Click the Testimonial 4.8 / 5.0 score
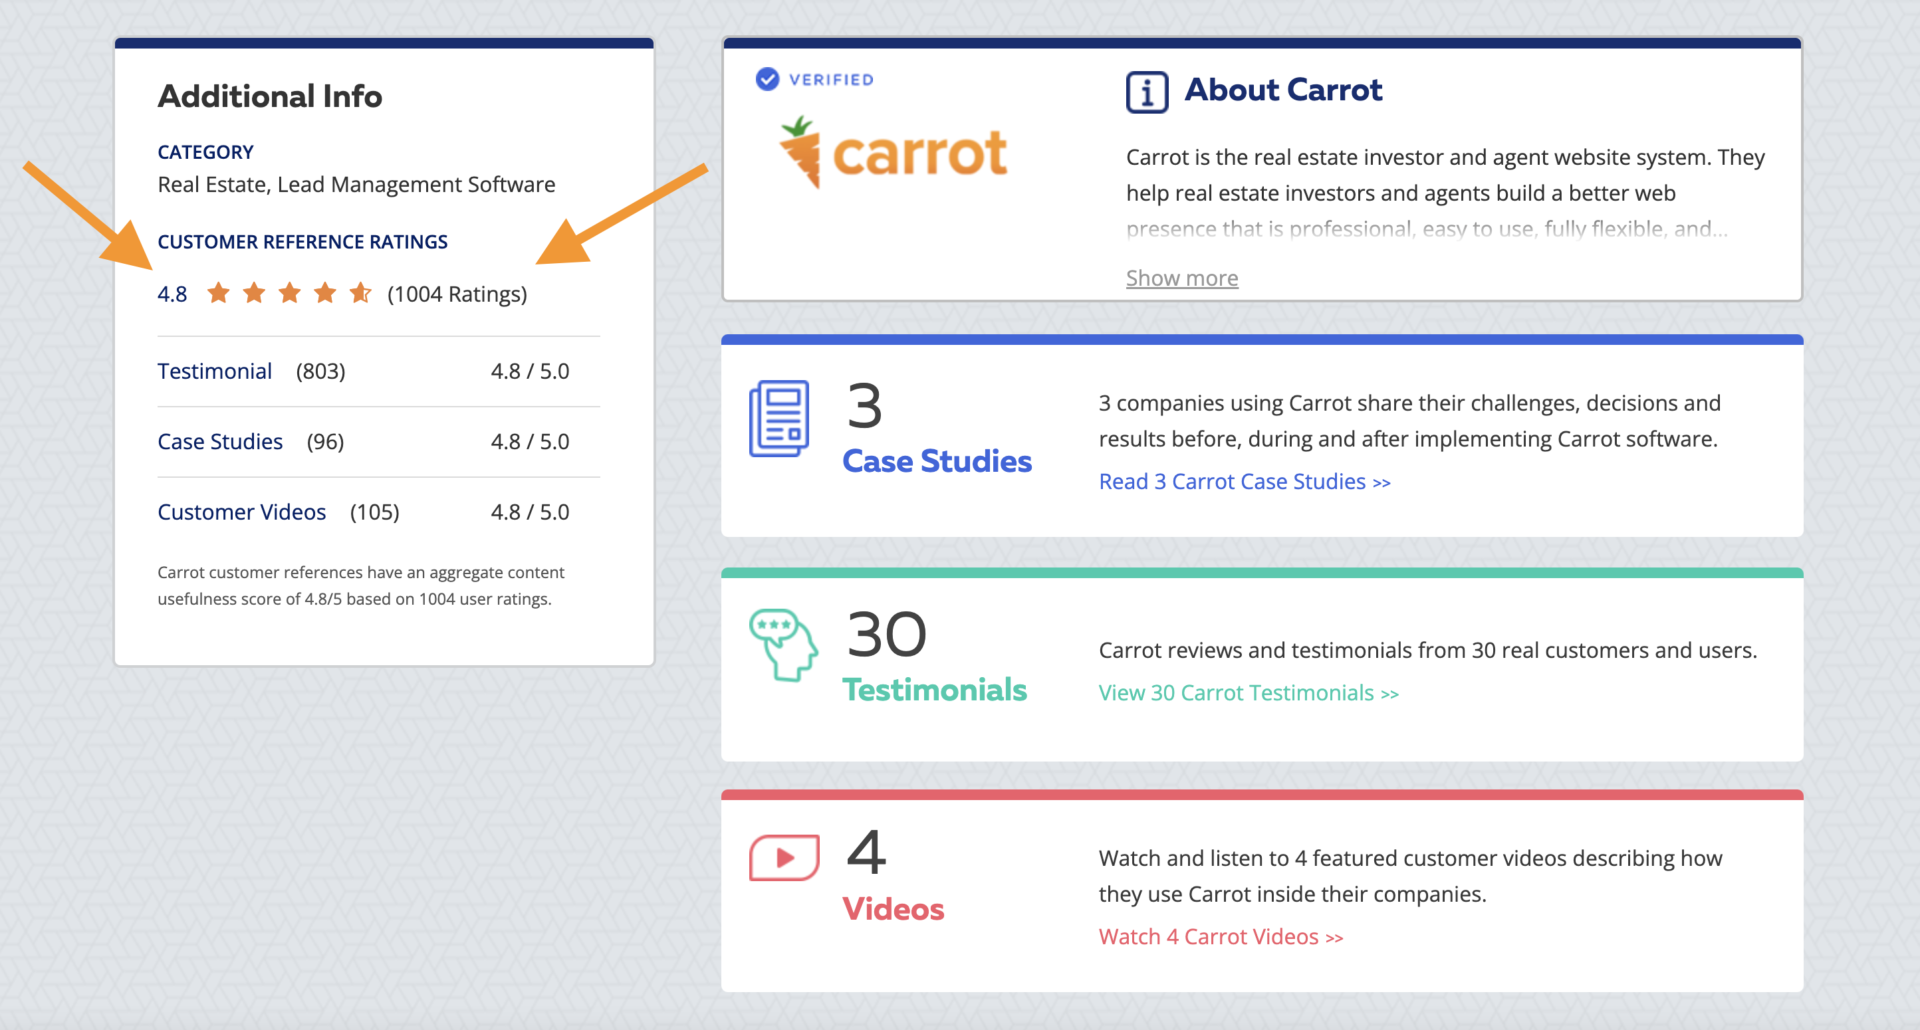The image size is (1920, 1030). tap(530, 372)
